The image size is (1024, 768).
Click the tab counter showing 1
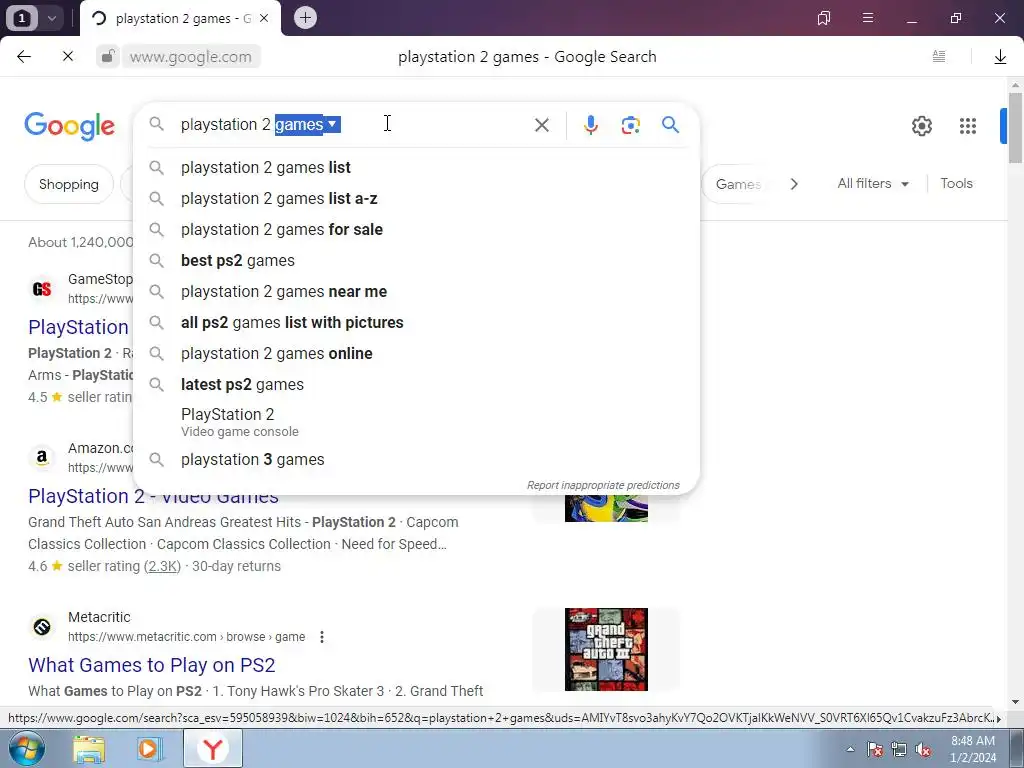(22, 18)
